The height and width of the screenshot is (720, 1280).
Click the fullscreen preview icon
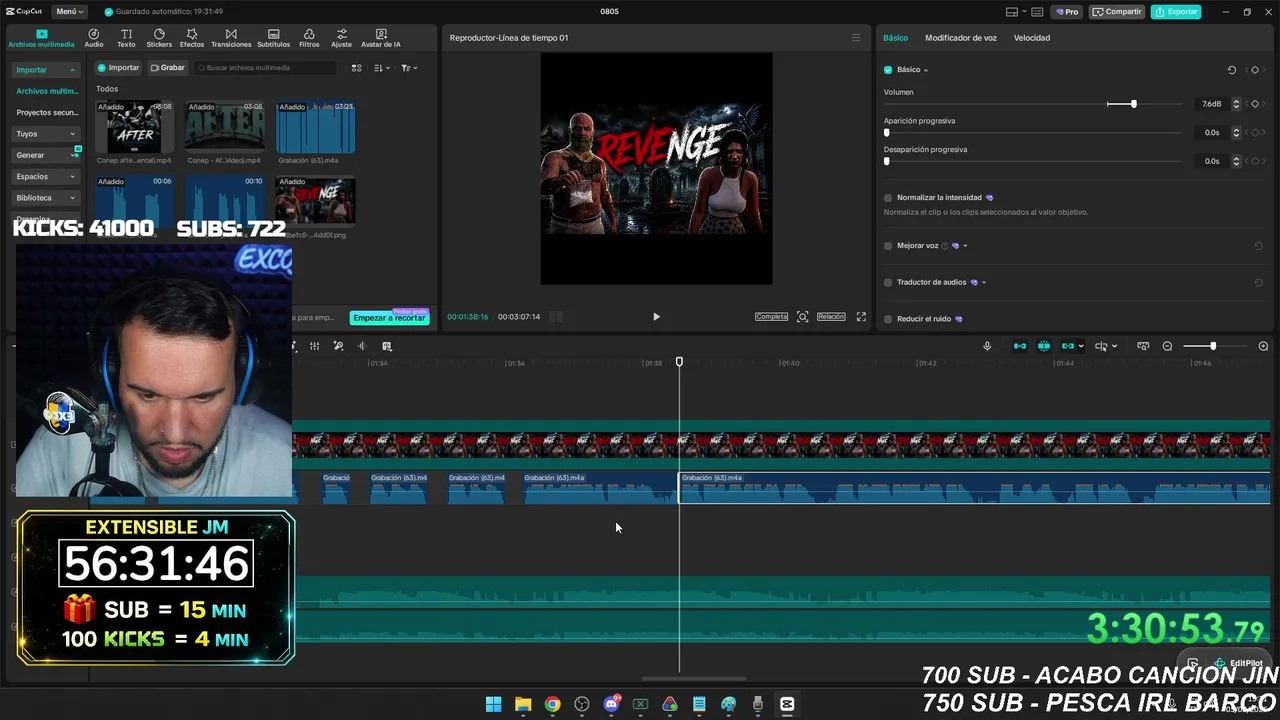point(861,317)
